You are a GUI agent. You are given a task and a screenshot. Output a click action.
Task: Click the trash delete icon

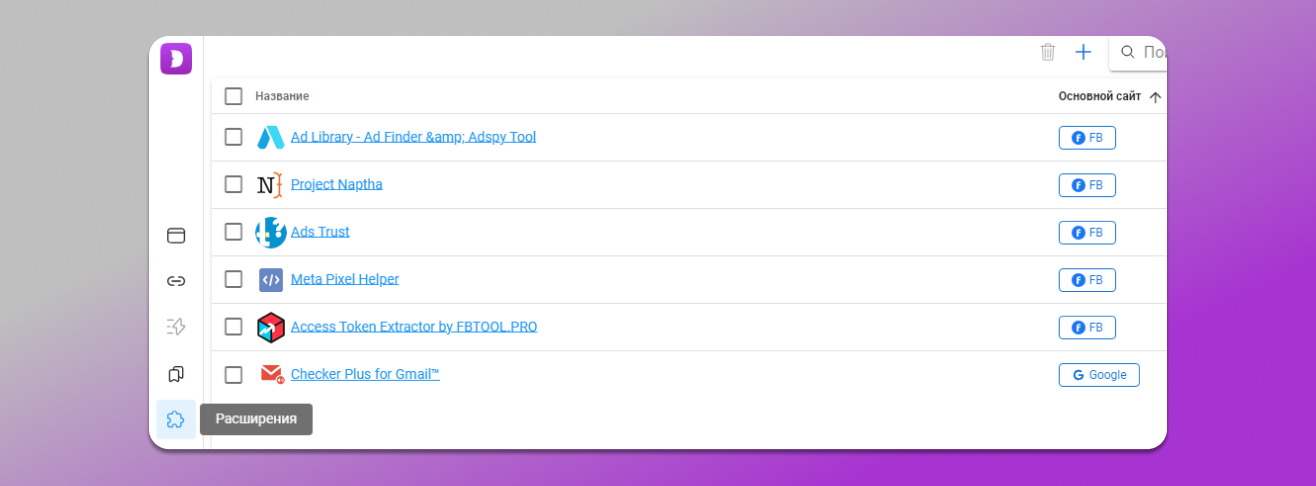(x=1047, y=52)
